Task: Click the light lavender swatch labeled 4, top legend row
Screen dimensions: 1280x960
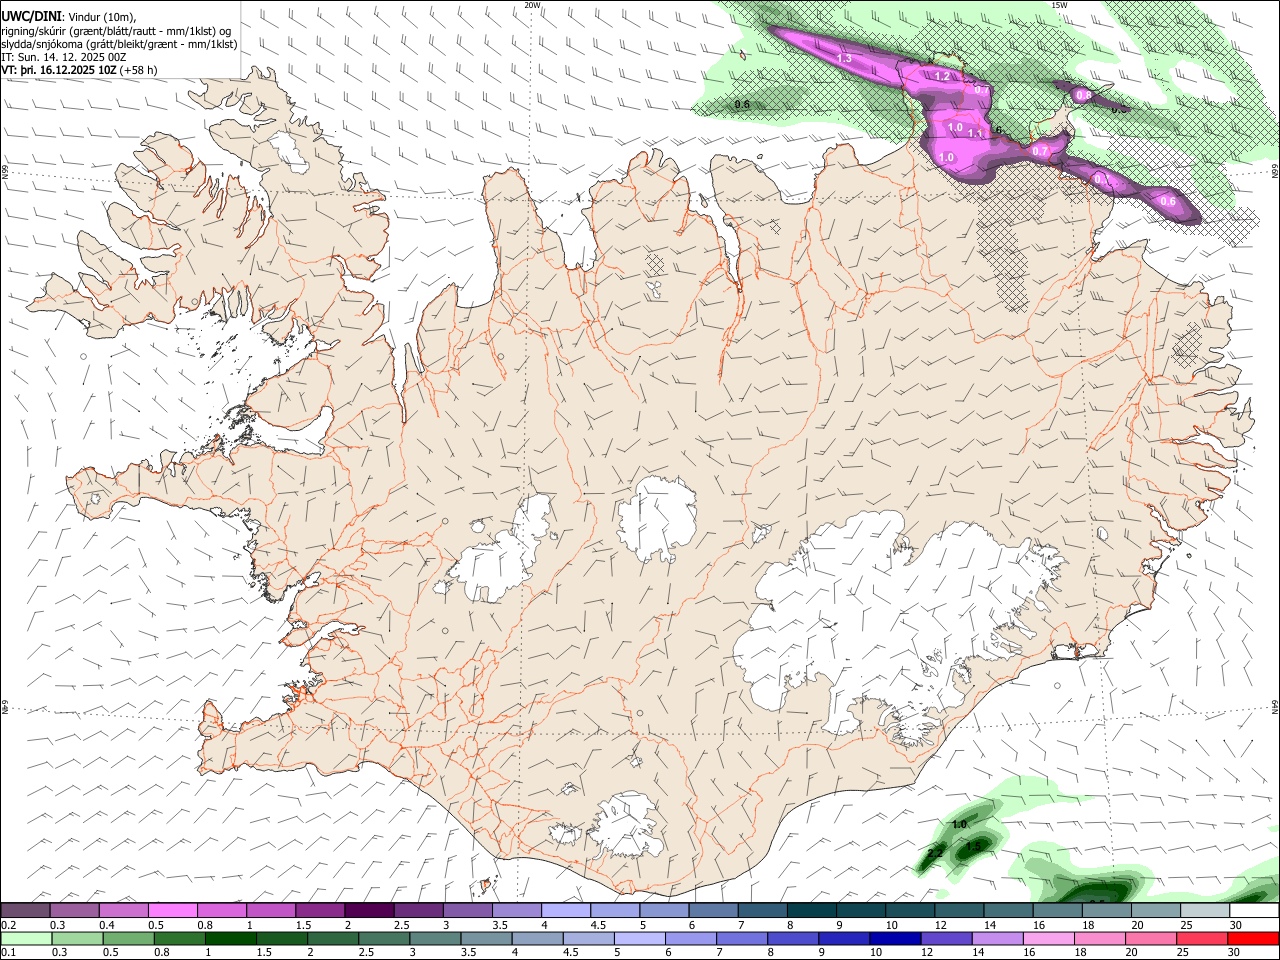Action: (566, 910)
